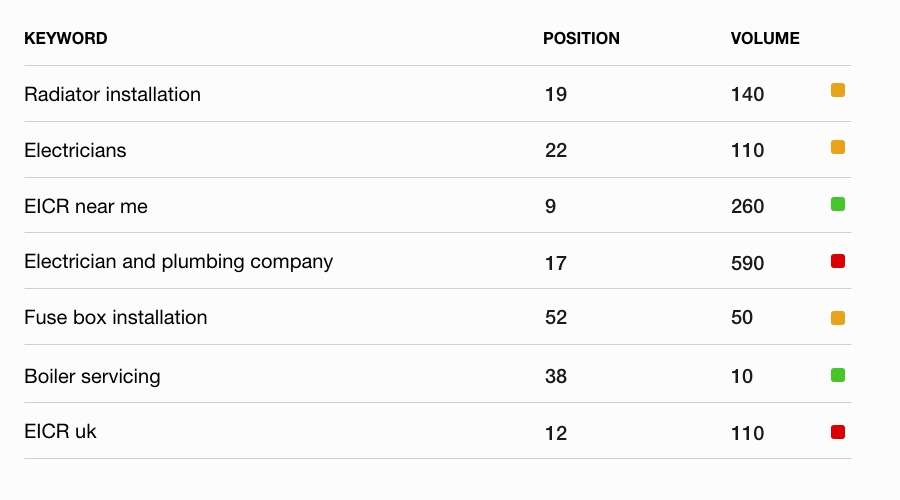Open Electrician and plumbing company keyword
Screen dimensions: 900x500
[179, 262]
